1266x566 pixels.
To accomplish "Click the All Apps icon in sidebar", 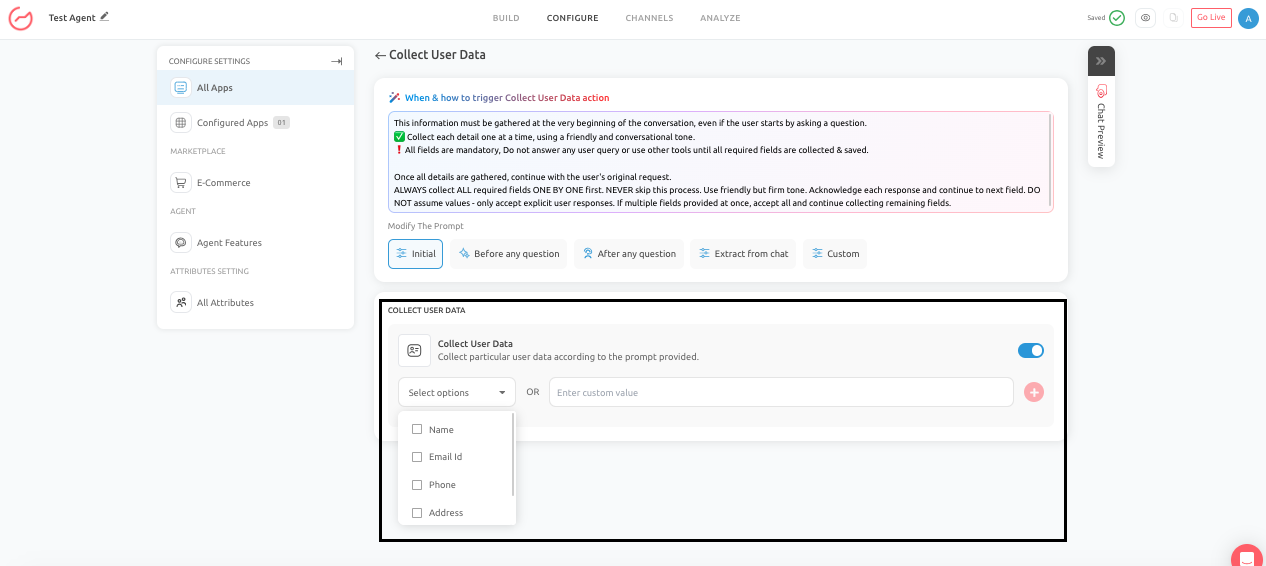I will click(x=181, y=88).
